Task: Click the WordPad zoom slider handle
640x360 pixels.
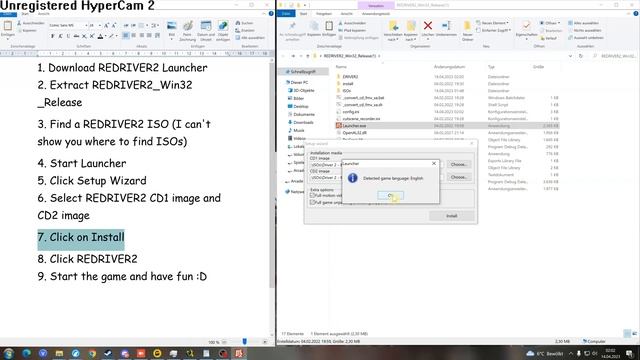Action: click(x=244, y=341)
